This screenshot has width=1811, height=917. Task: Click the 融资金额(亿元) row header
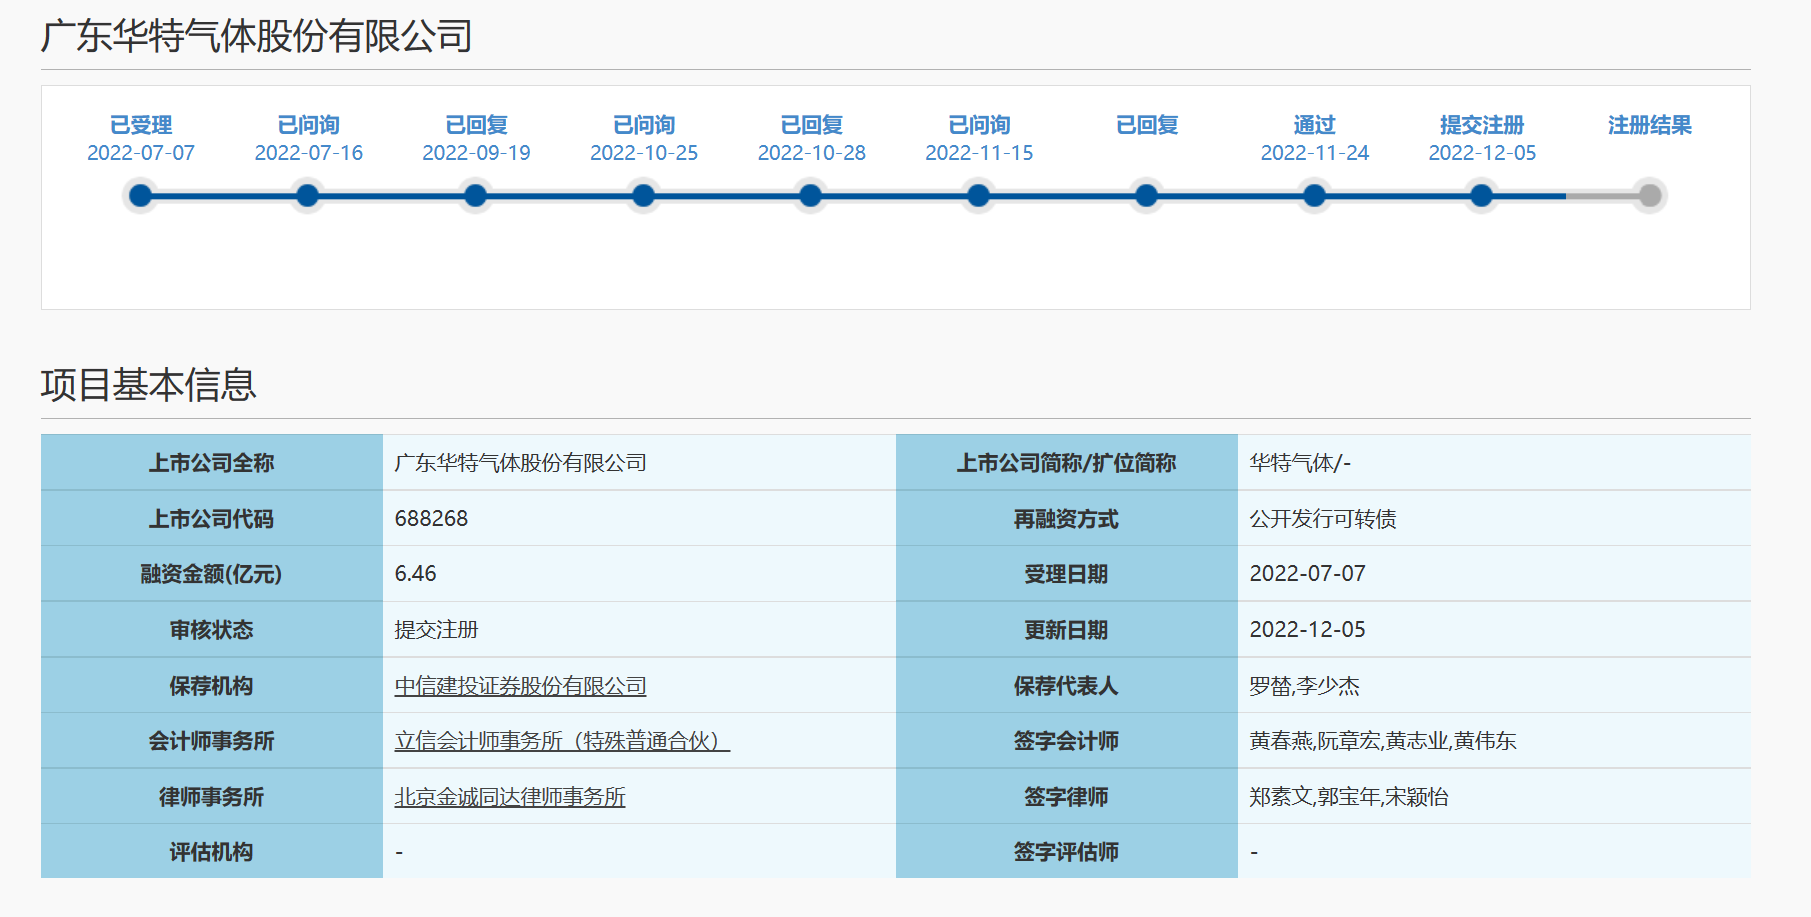[x=212, y=574]
